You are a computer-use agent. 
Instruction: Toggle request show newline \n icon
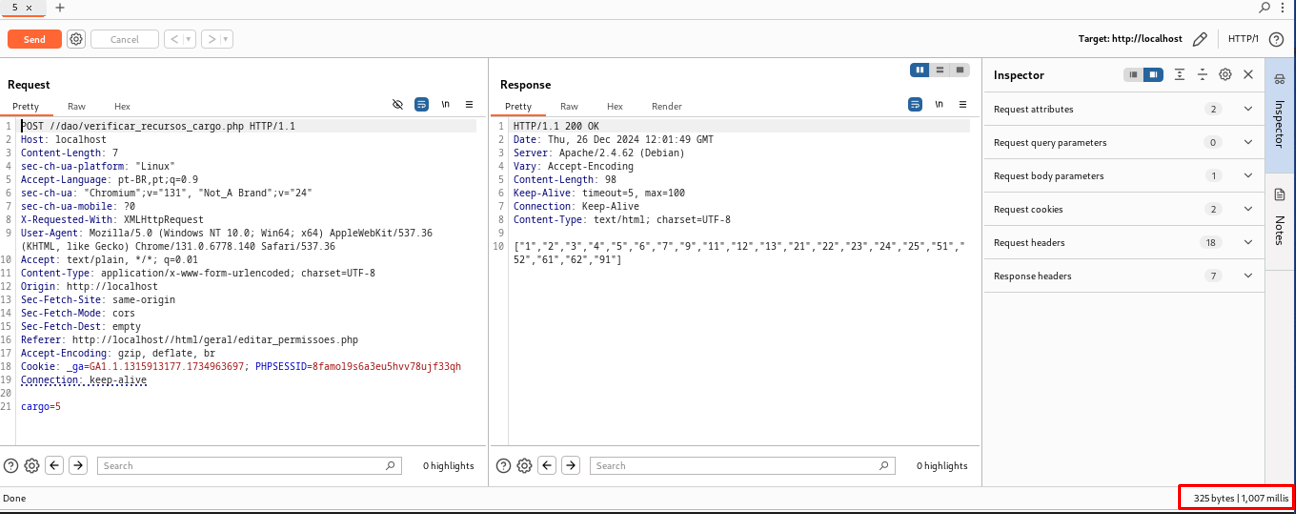445,104
